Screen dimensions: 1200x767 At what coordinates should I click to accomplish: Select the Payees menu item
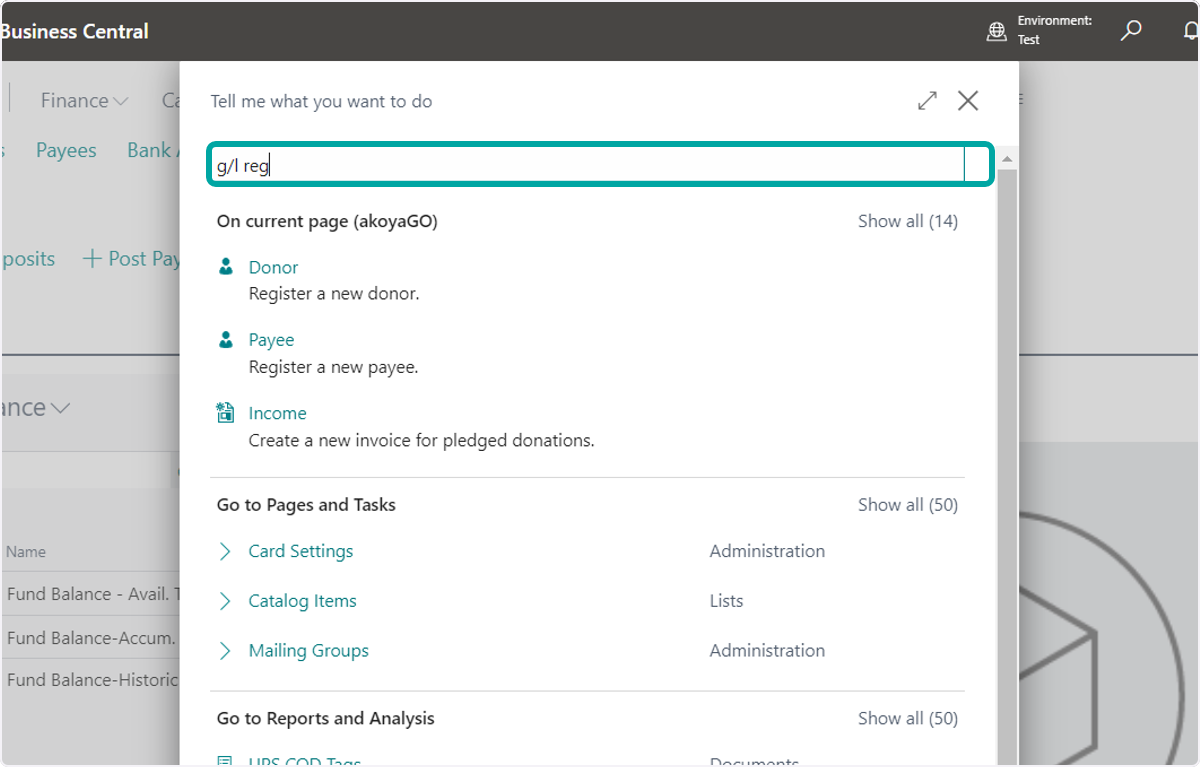(x=66, y=150)
